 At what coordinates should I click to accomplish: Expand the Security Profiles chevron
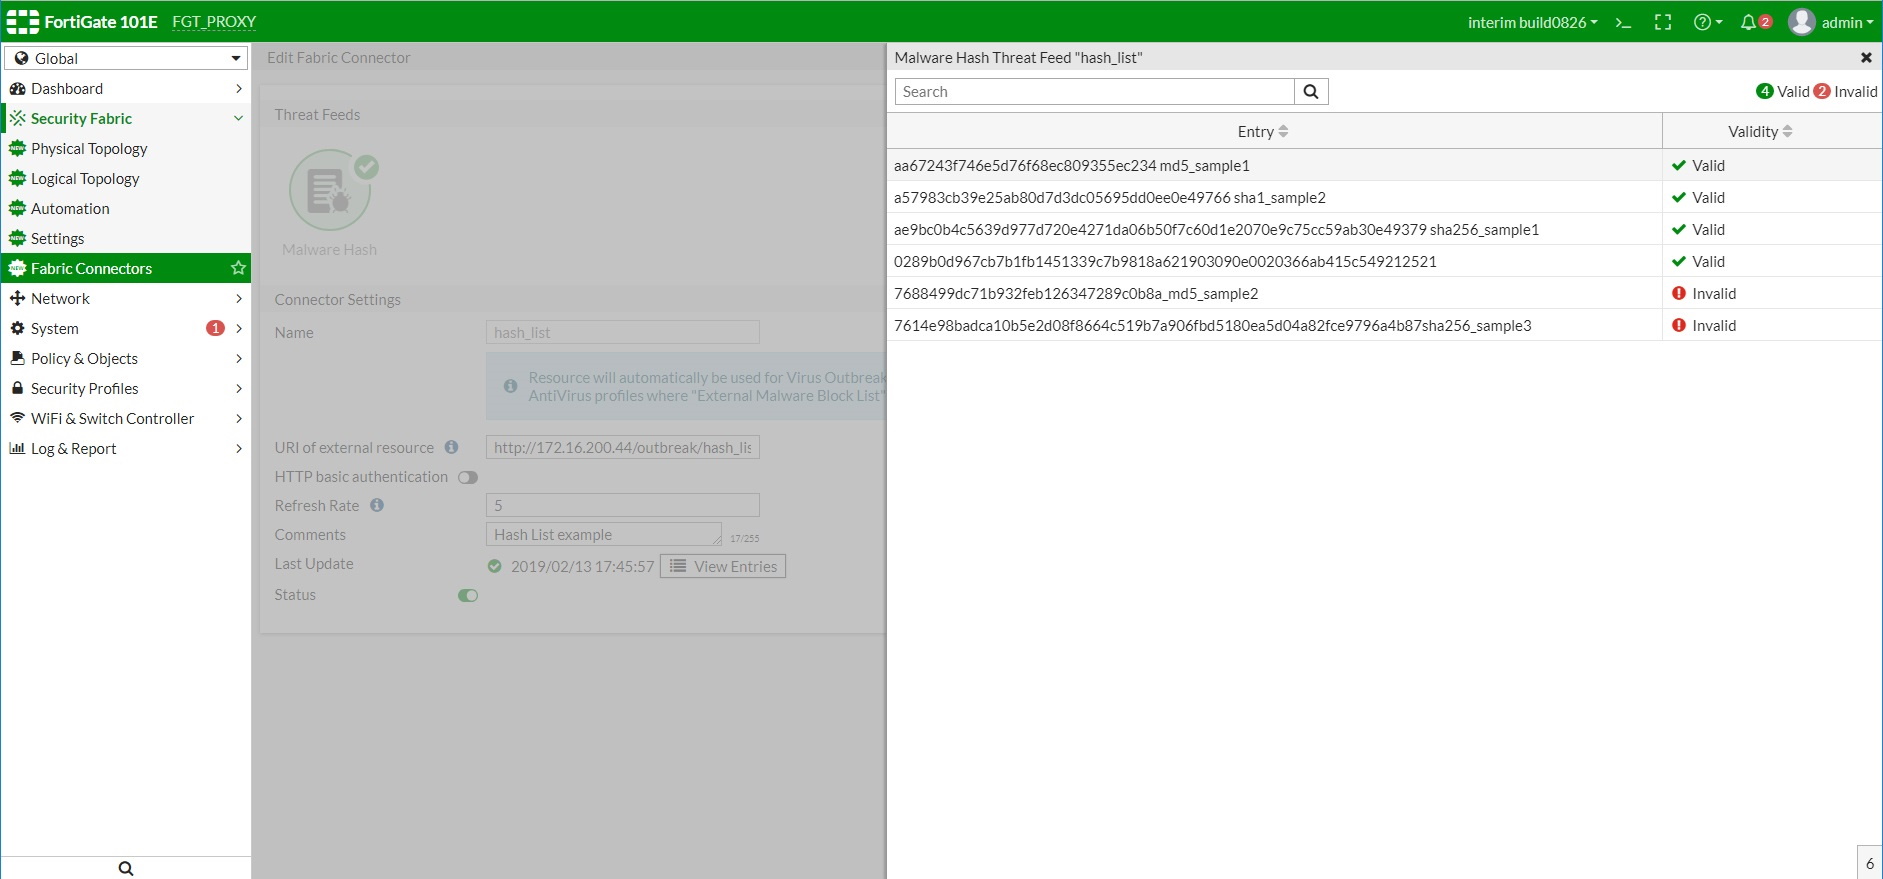pos(239,388)
